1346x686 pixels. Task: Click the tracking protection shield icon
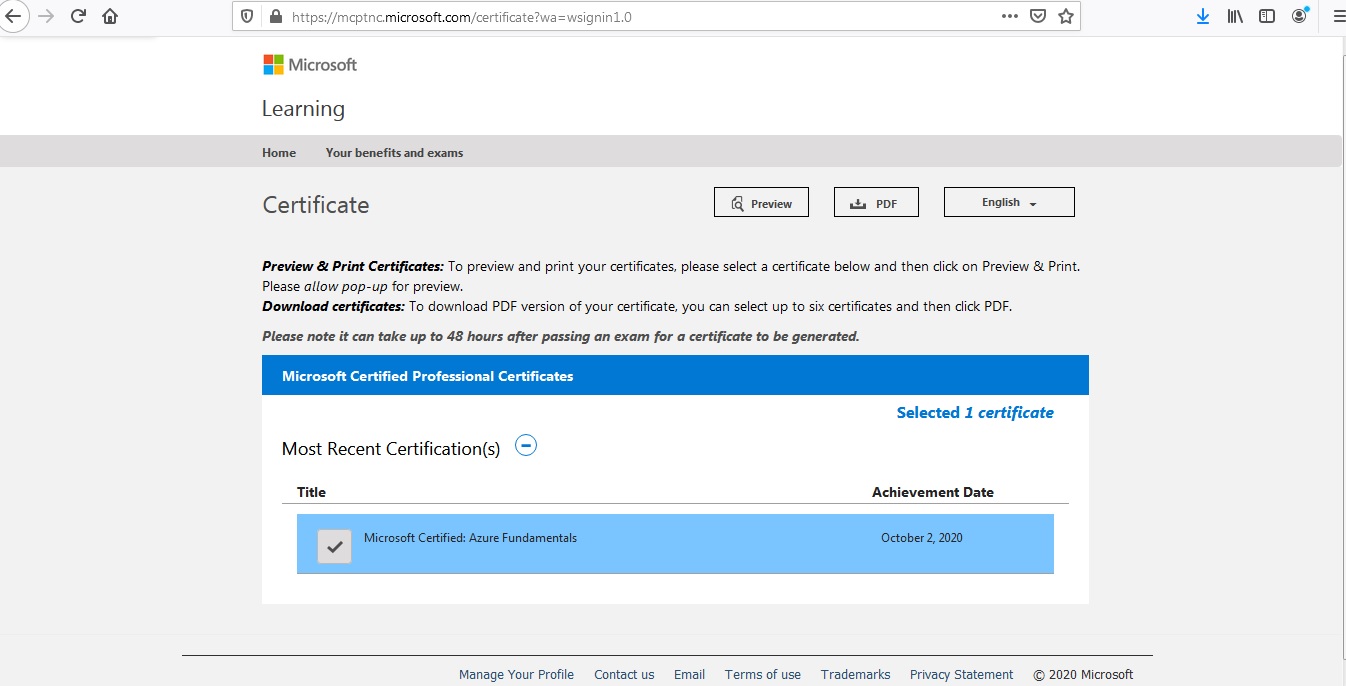tap(246, 16)
